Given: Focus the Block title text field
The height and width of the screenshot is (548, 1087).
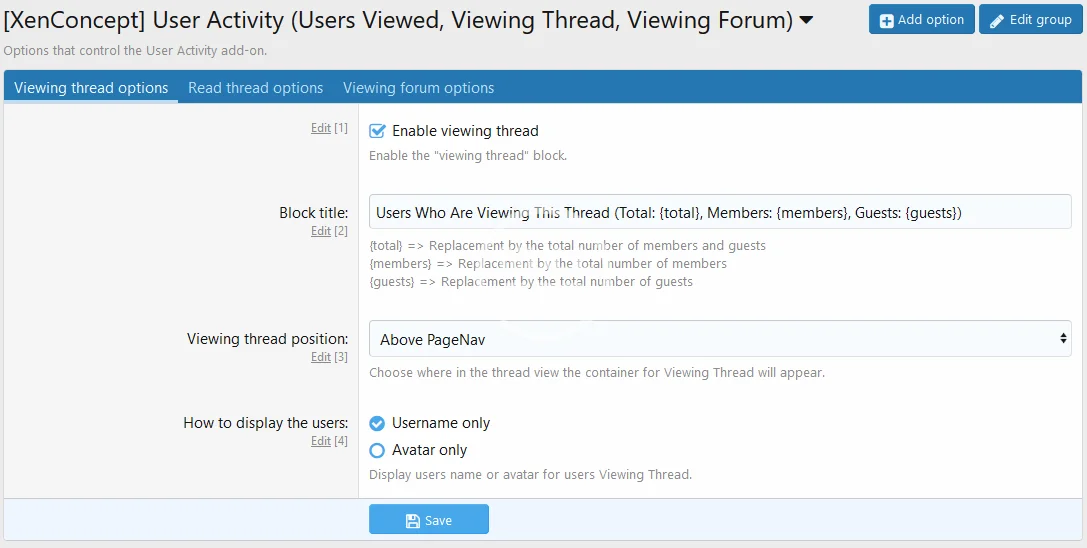Looking at the screenshot, I should pyautogui.click(x=718, y=212).
